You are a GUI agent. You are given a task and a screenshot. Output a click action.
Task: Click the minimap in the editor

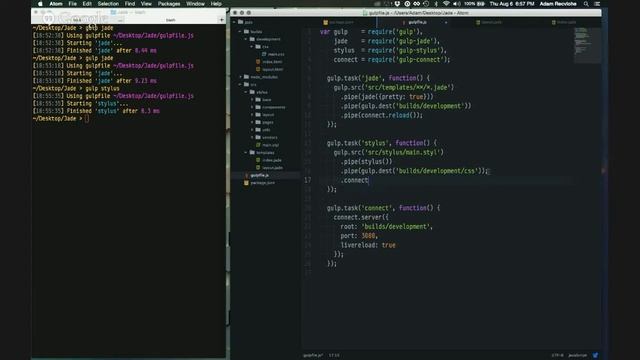coord(587,45)
